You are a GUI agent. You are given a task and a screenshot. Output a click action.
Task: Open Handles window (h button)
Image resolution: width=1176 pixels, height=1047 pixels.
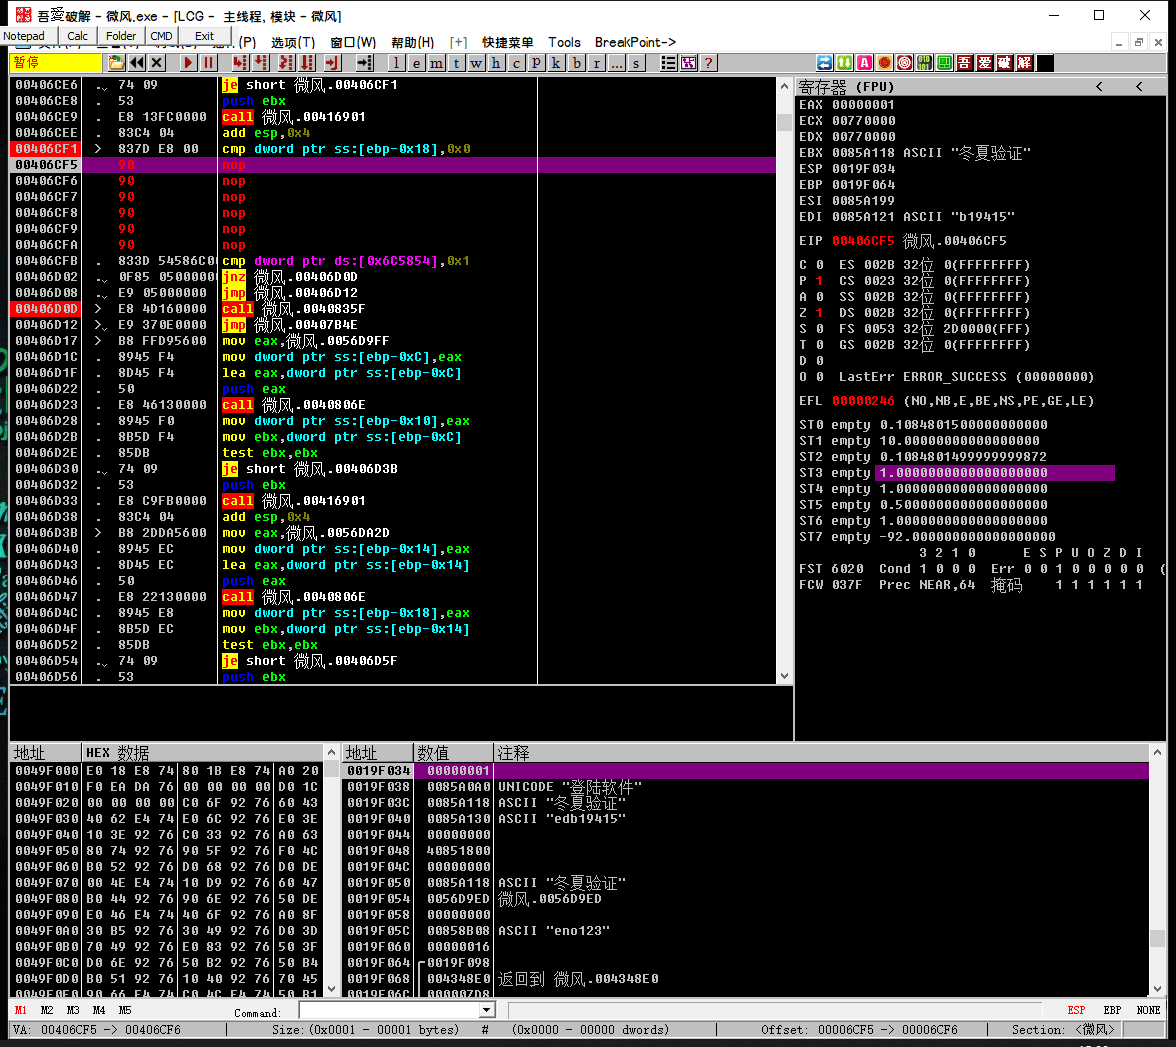tap(496, 63)
